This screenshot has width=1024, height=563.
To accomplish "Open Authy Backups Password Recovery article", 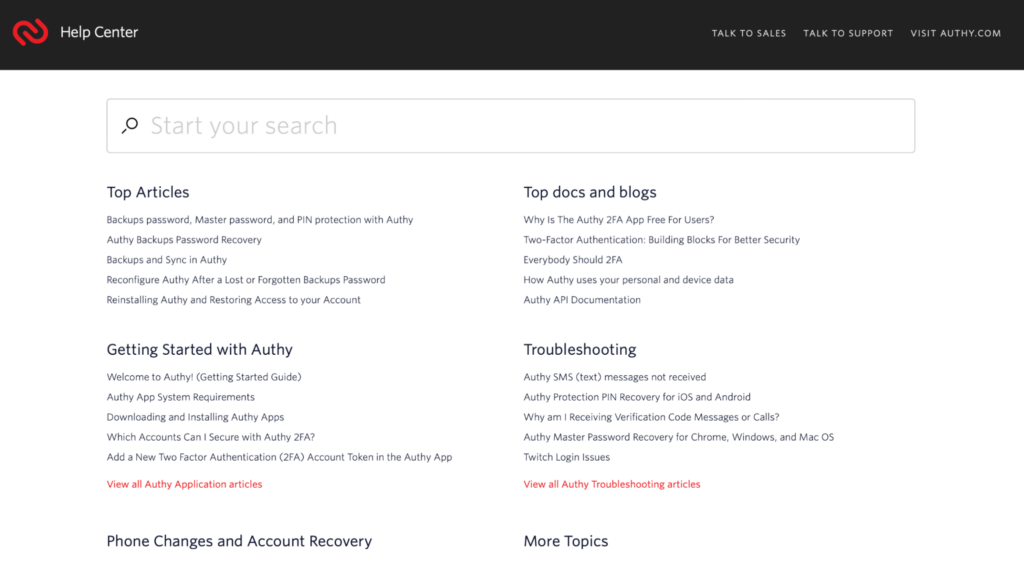I will click(184, 240).
